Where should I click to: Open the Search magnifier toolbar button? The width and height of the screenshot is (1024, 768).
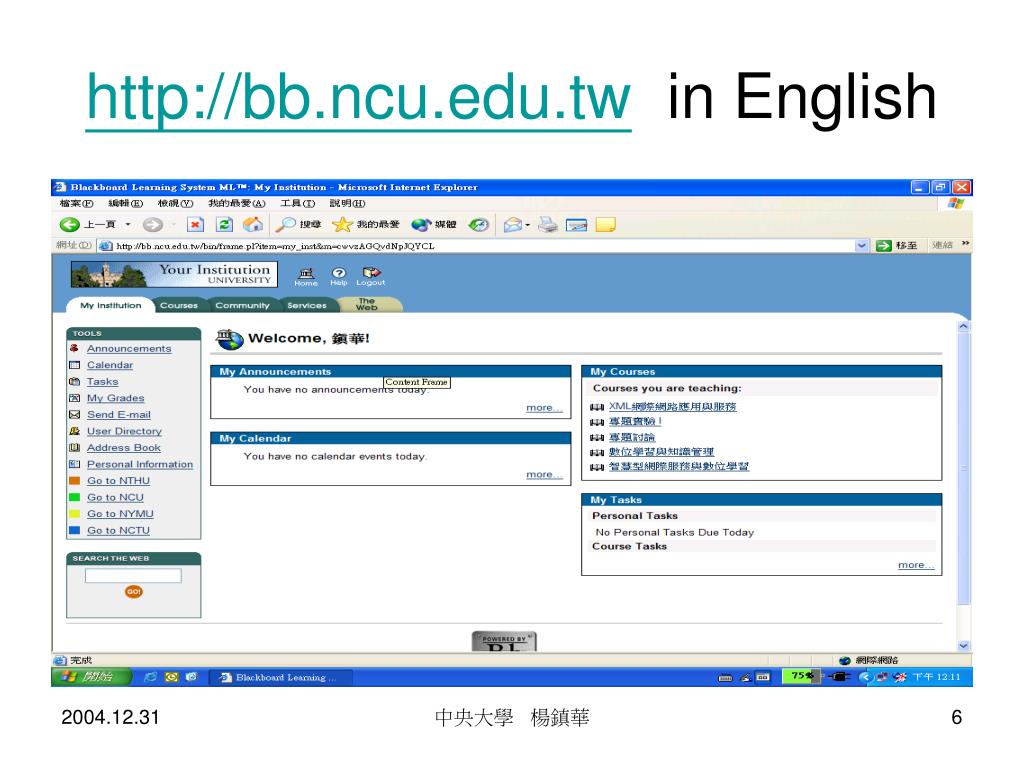[298, 225]
